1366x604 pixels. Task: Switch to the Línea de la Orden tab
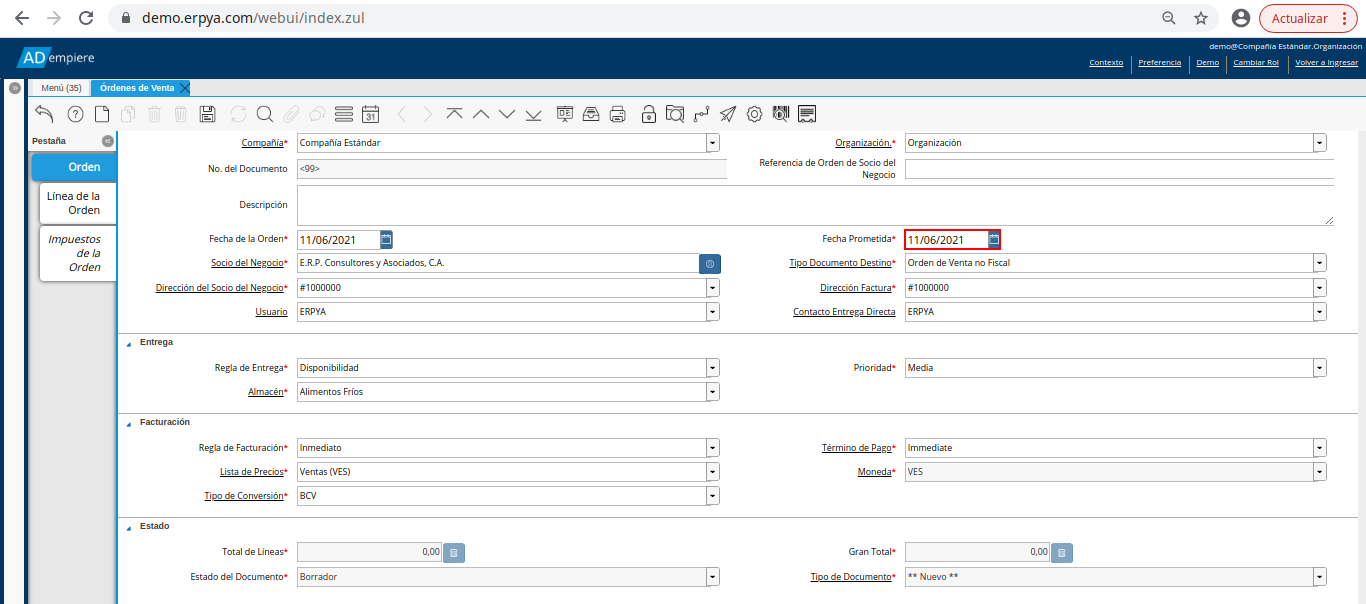[78, 203]
